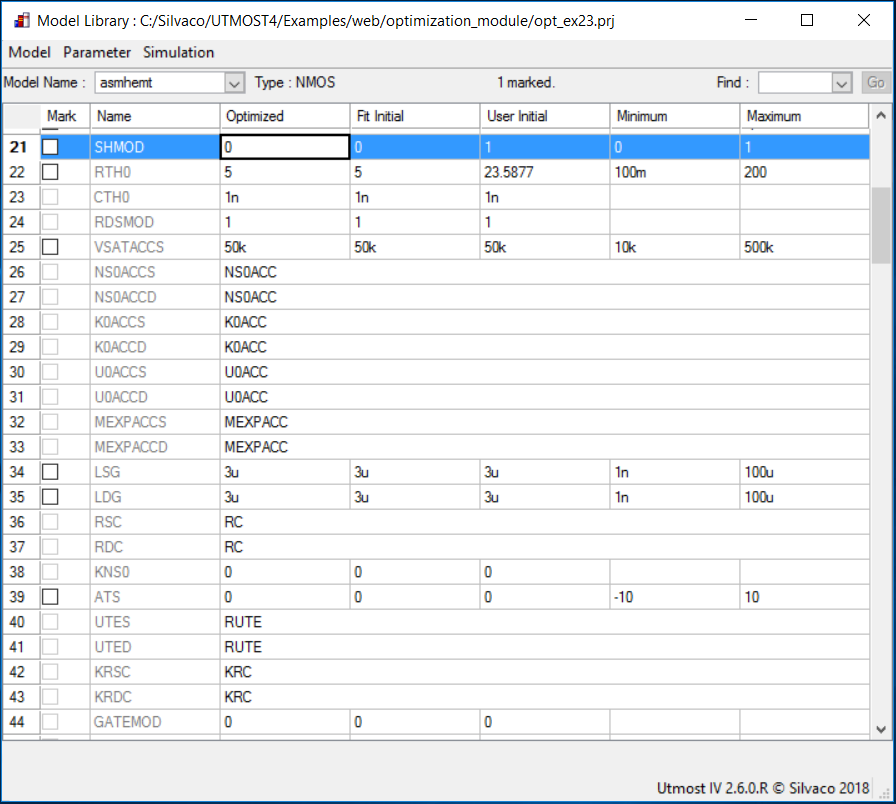Click the disabled CTH0 checkbox
This screenshot has height=804, width=896.
50,197
